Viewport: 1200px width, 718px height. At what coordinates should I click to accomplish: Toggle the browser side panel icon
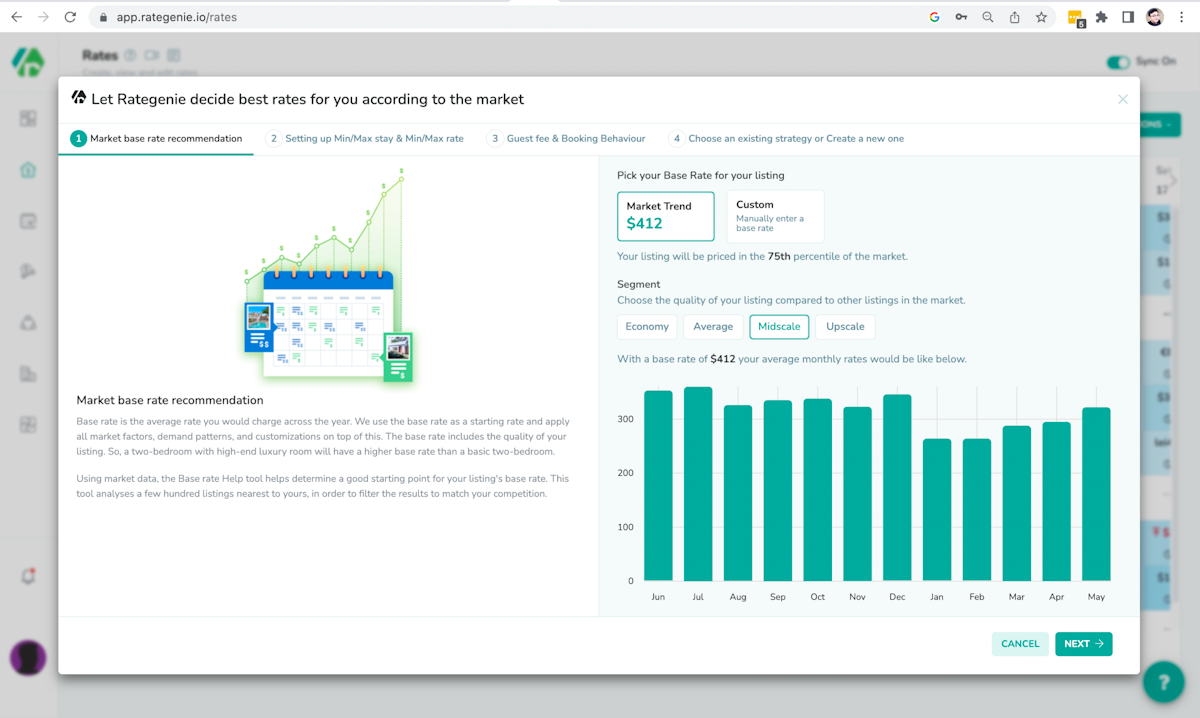click(1128, 17)
